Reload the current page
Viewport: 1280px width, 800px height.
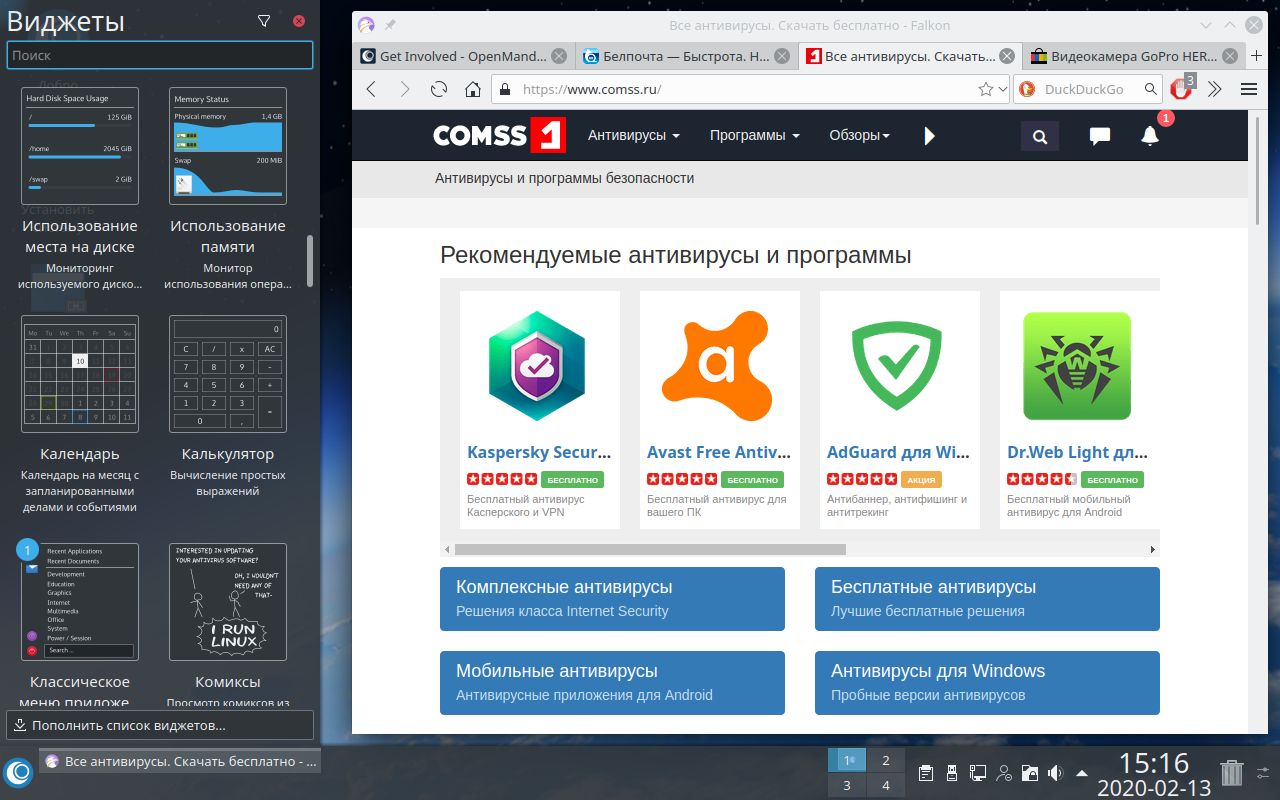(x=438, y=89)
